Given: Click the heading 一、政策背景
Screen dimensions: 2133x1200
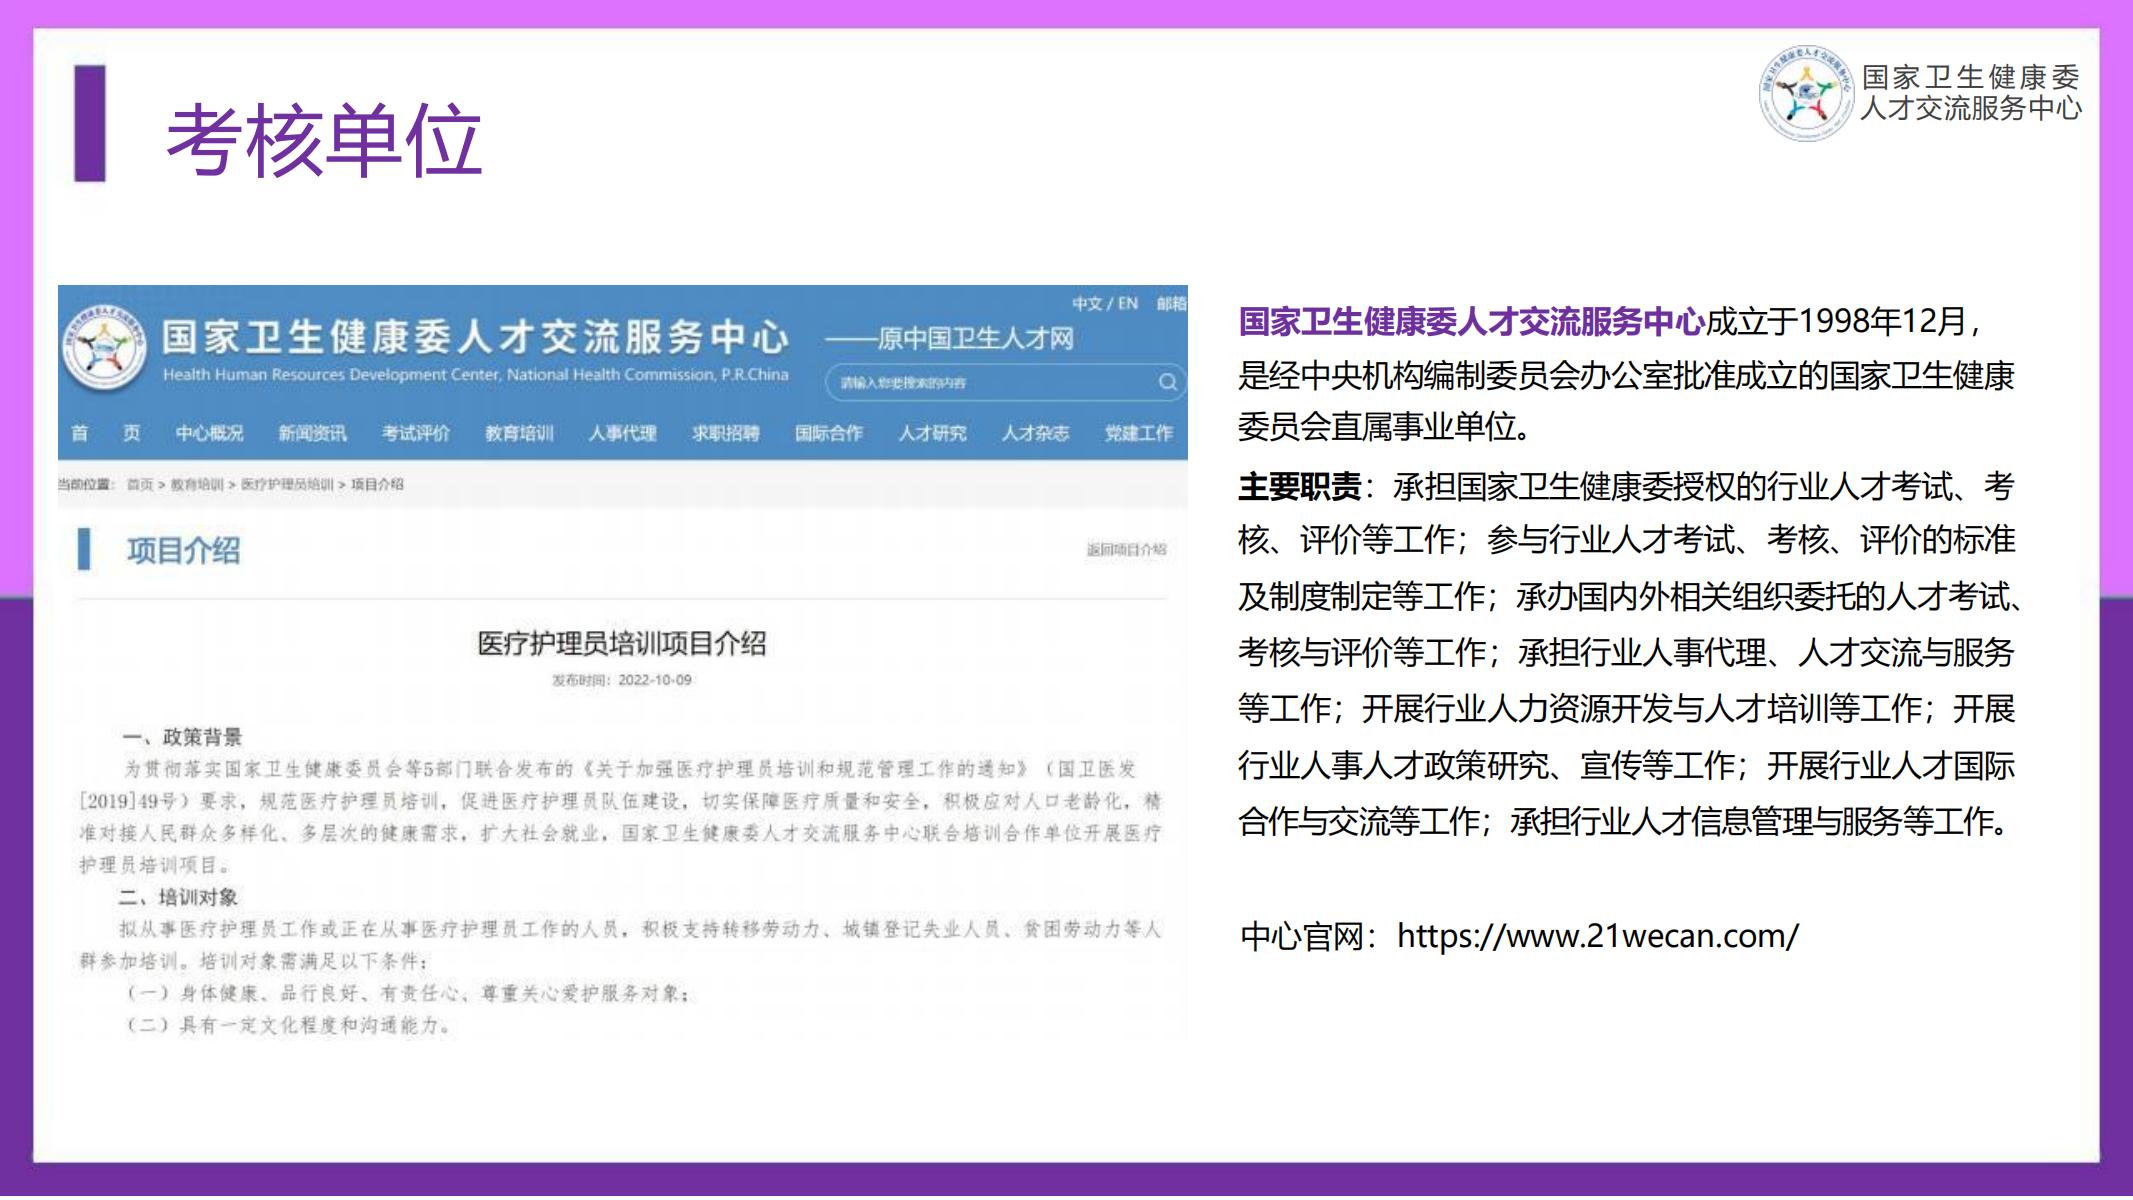Looking at the screenshot, I should [183, 737].
